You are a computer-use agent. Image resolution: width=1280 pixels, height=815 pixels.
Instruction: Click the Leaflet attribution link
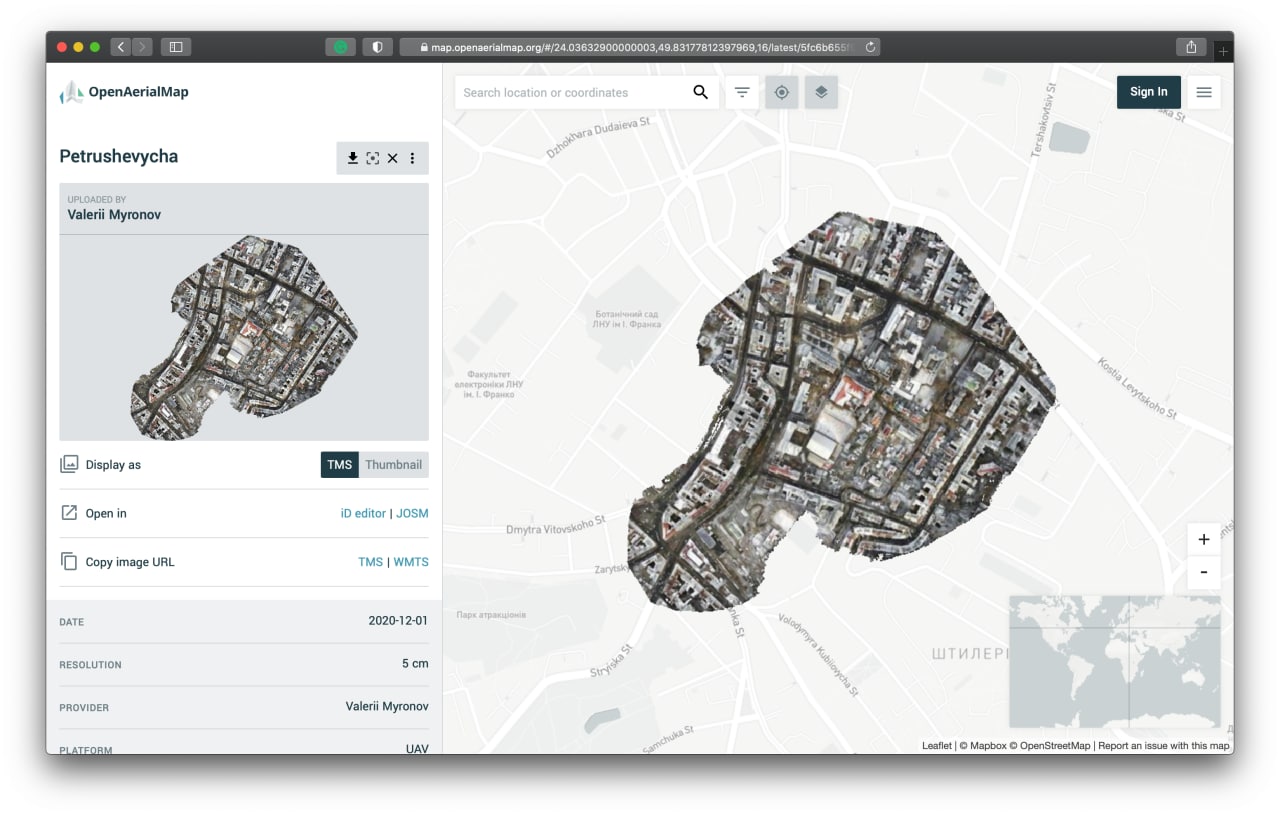pos(937,746)
